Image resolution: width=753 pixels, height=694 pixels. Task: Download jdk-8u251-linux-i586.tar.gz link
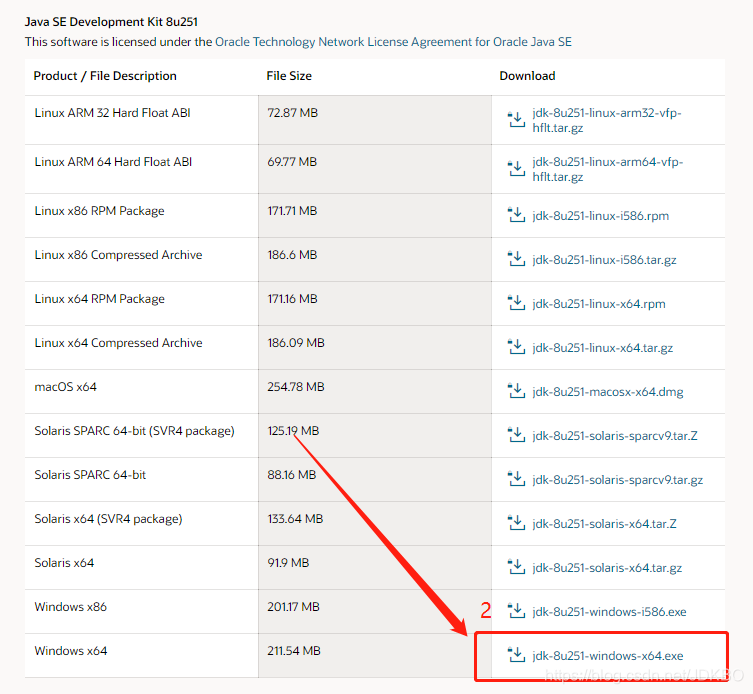click(x=604, y=260)
